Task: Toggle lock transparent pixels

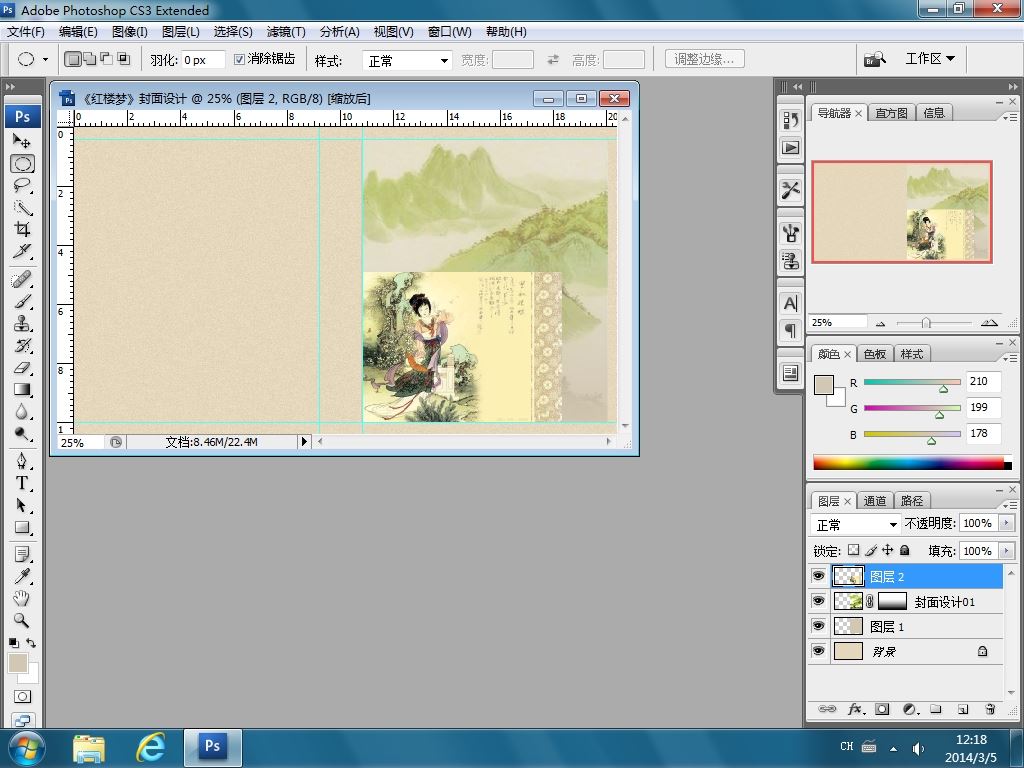Action: 854,550
